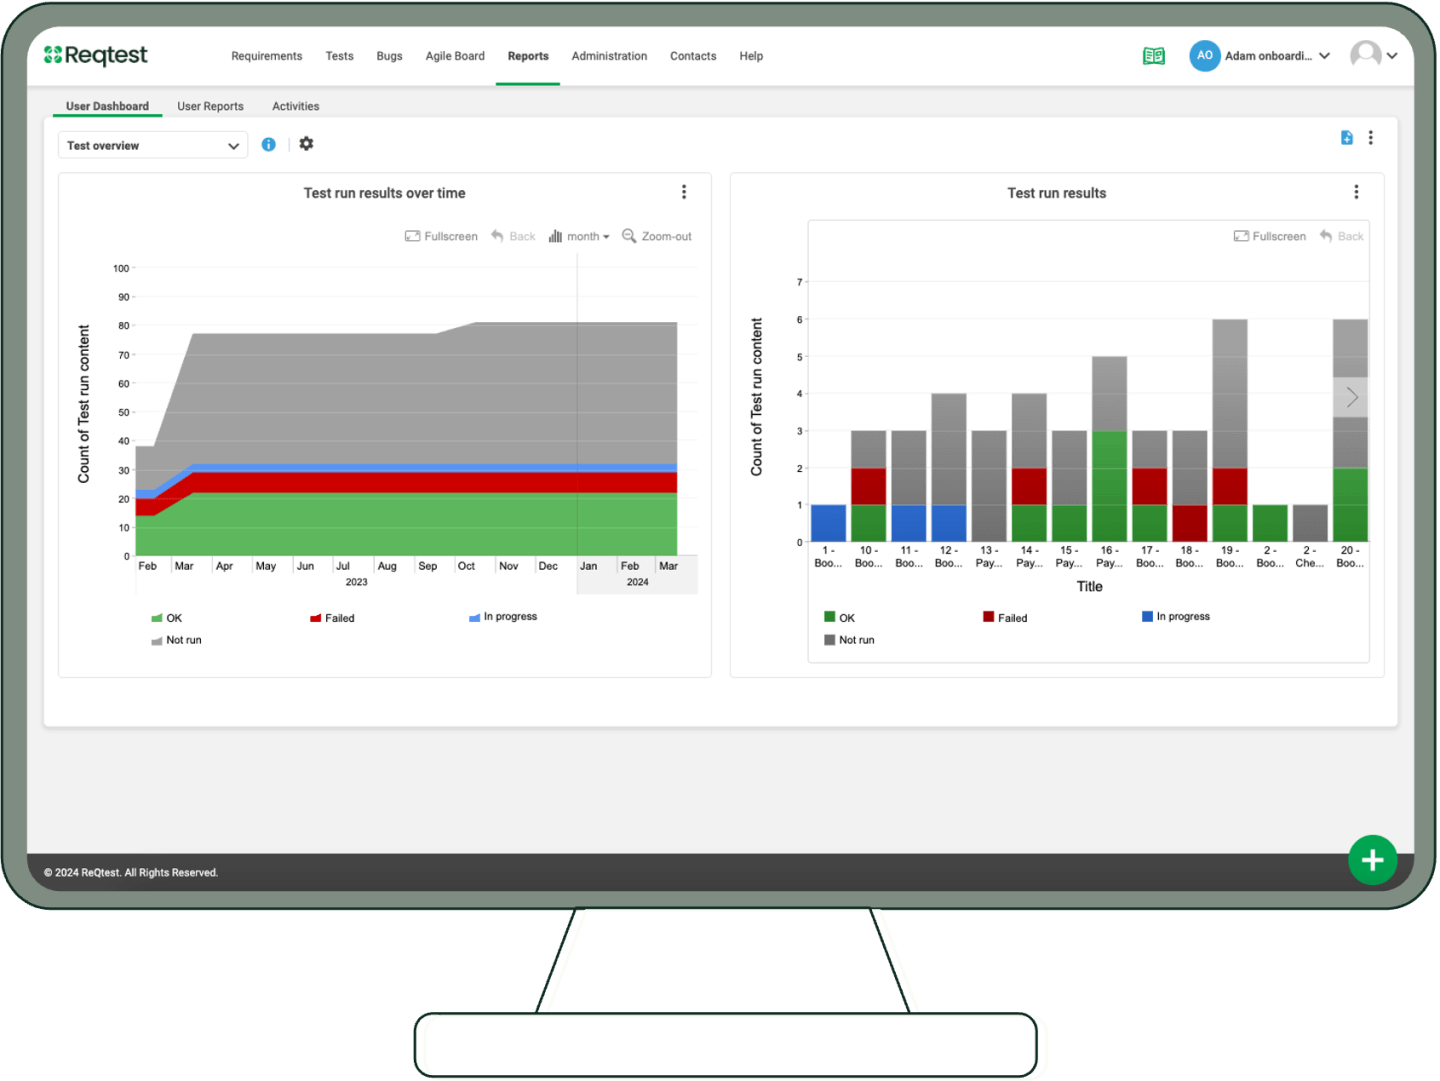The width and height of the screenshot is (1440, 1081).
Task: Open kebab menu on Test run results over time
Action: (684, 192)
